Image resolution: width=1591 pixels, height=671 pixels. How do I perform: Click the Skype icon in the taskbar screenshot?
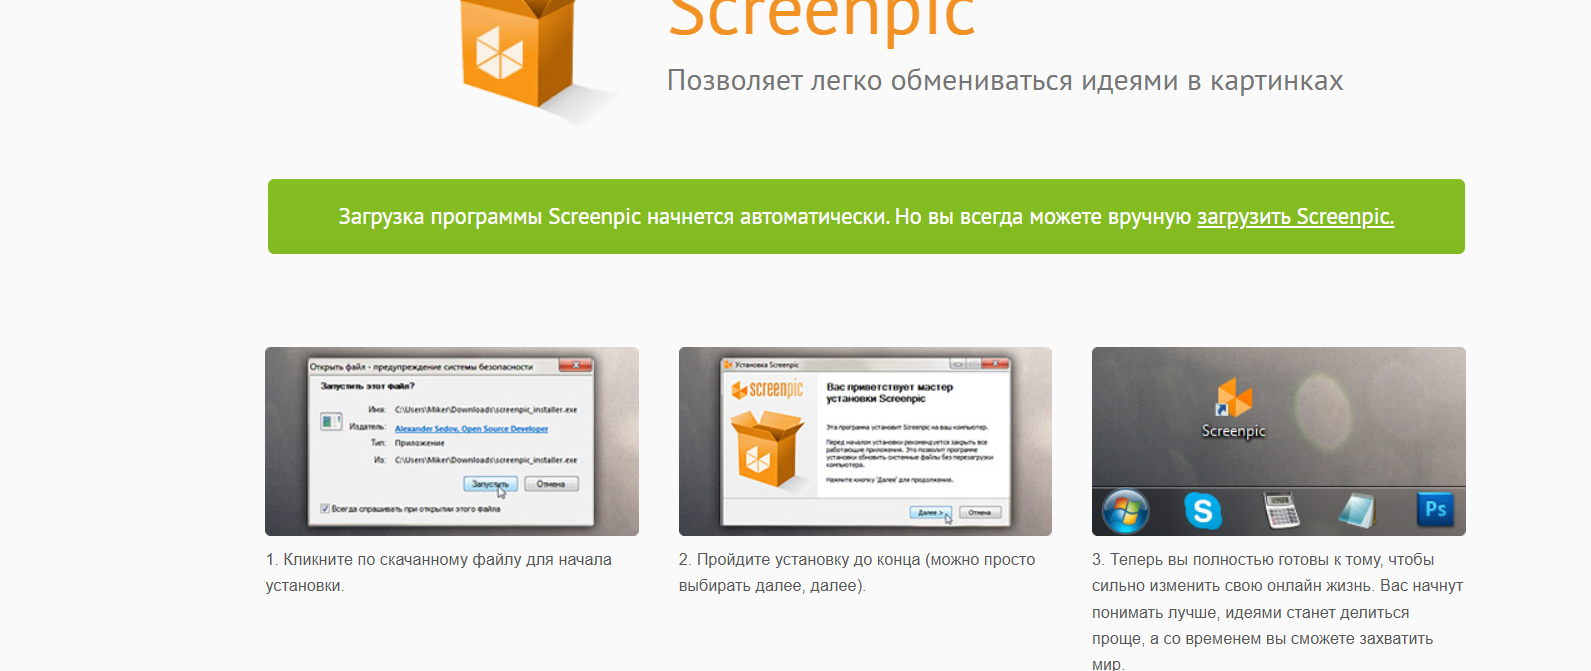tap(1203, 511)
